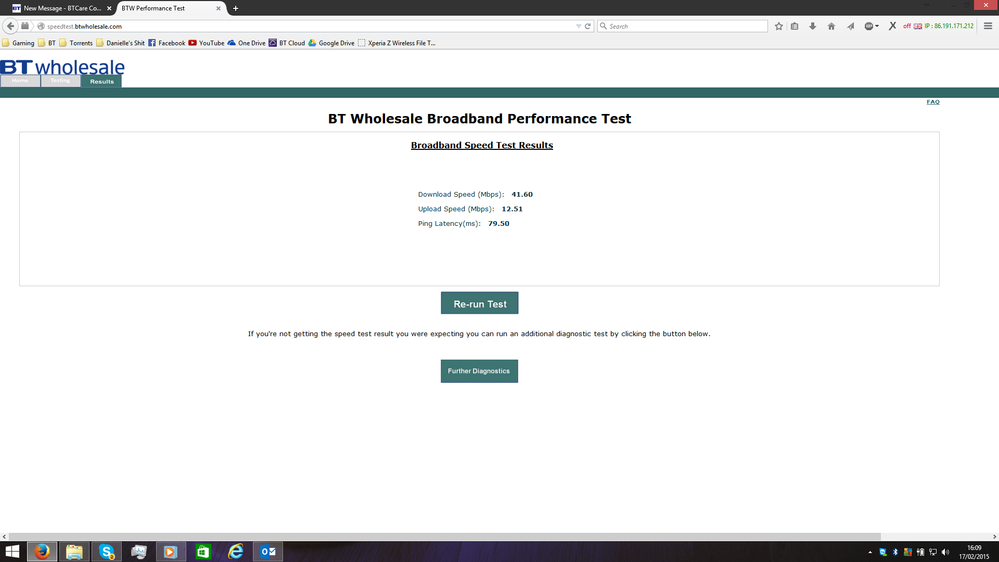Open the downloads arrow icon
Image resolution: width=999 pixels, height=562 pixels.
tap(812, 26)
